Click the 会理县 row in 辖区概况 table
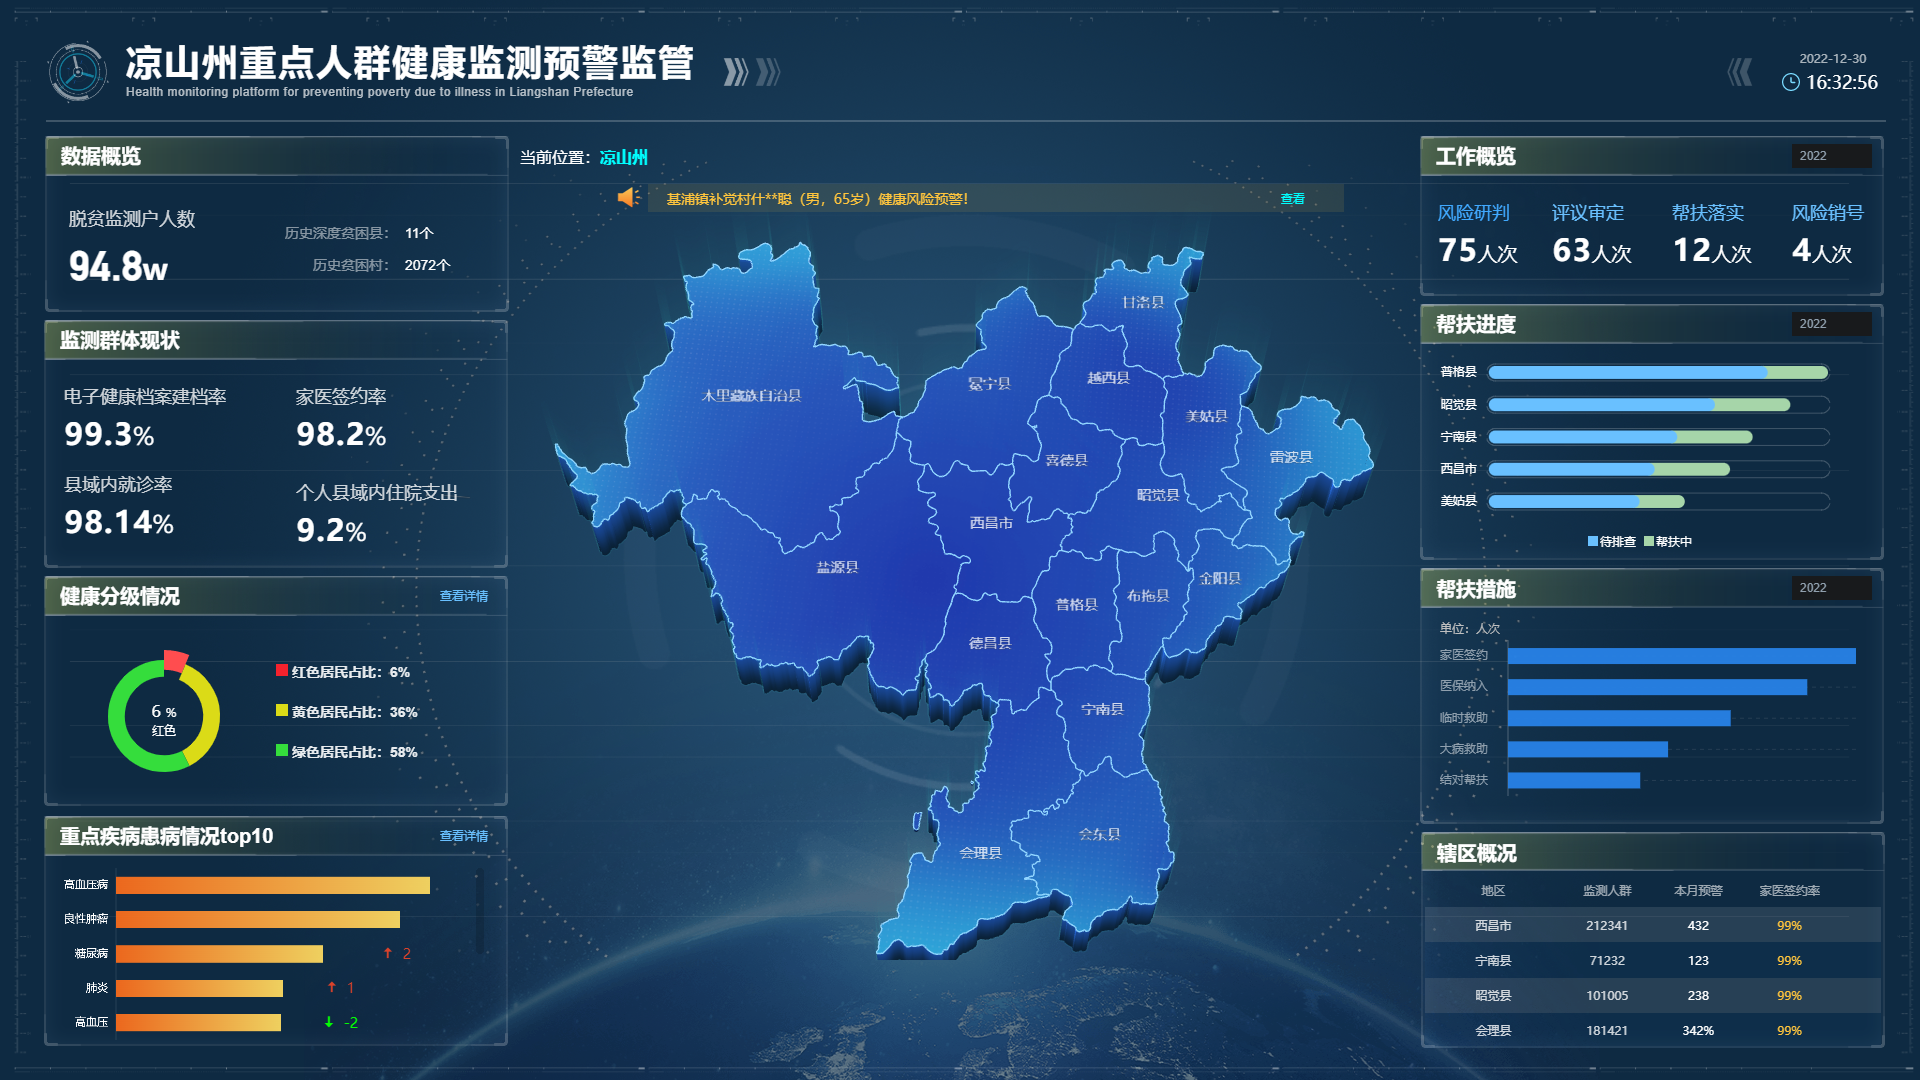The width and height of the screenshot is (1920, 1080). [1652, 1030]
